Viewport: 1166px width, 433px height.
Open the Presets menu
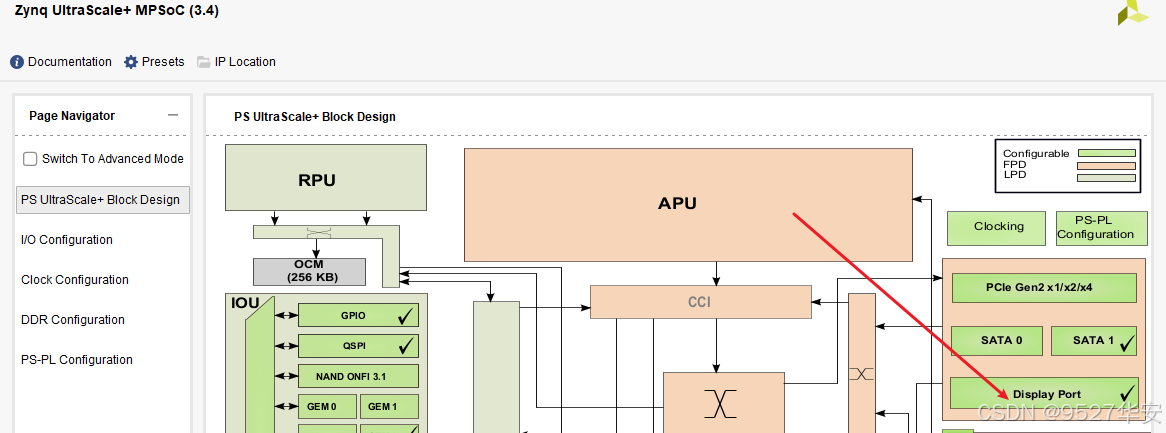click(163, 62)
